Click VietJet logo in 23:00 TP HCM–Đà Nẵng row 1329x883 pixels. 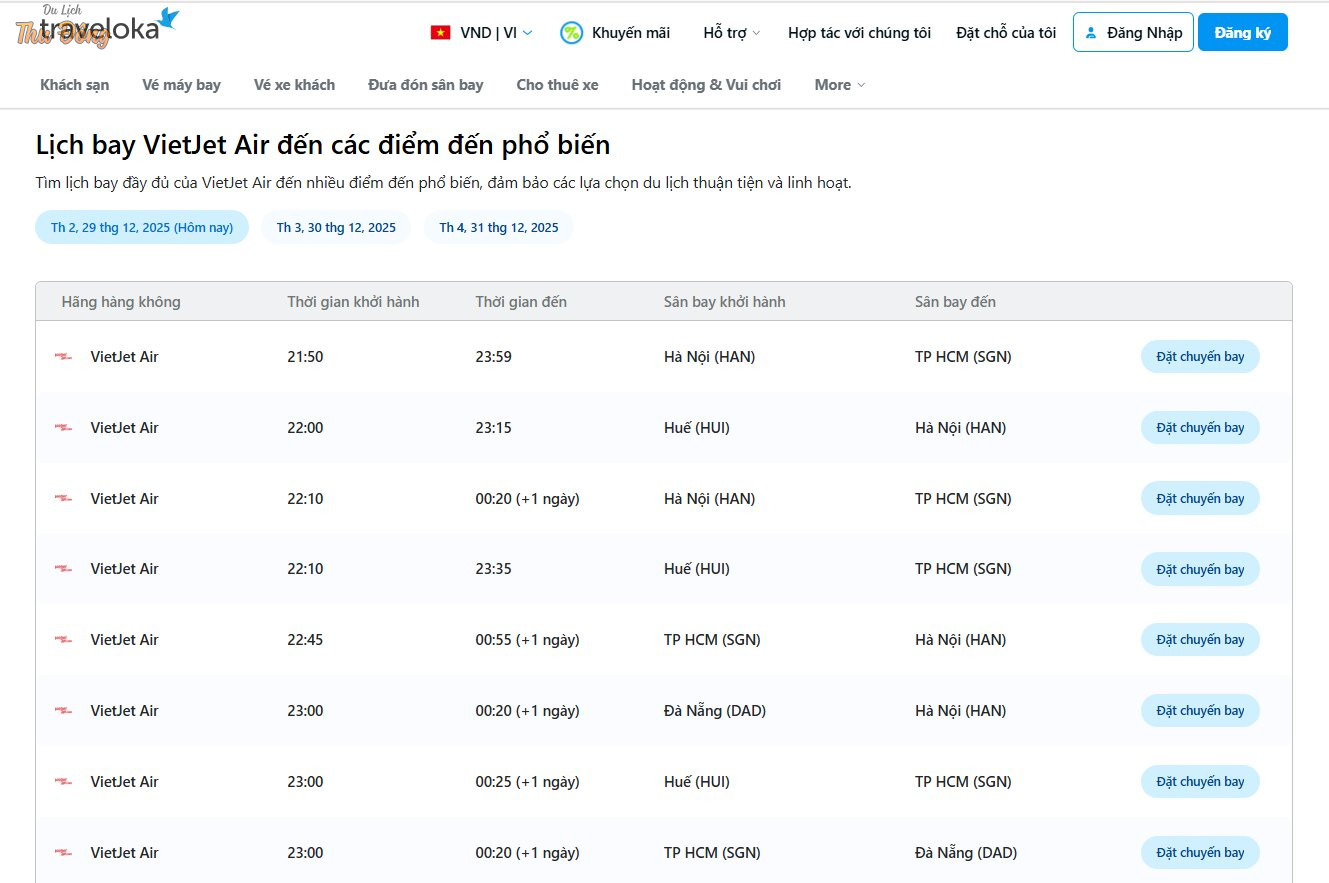pyautogui.click(x=64, y=853)
